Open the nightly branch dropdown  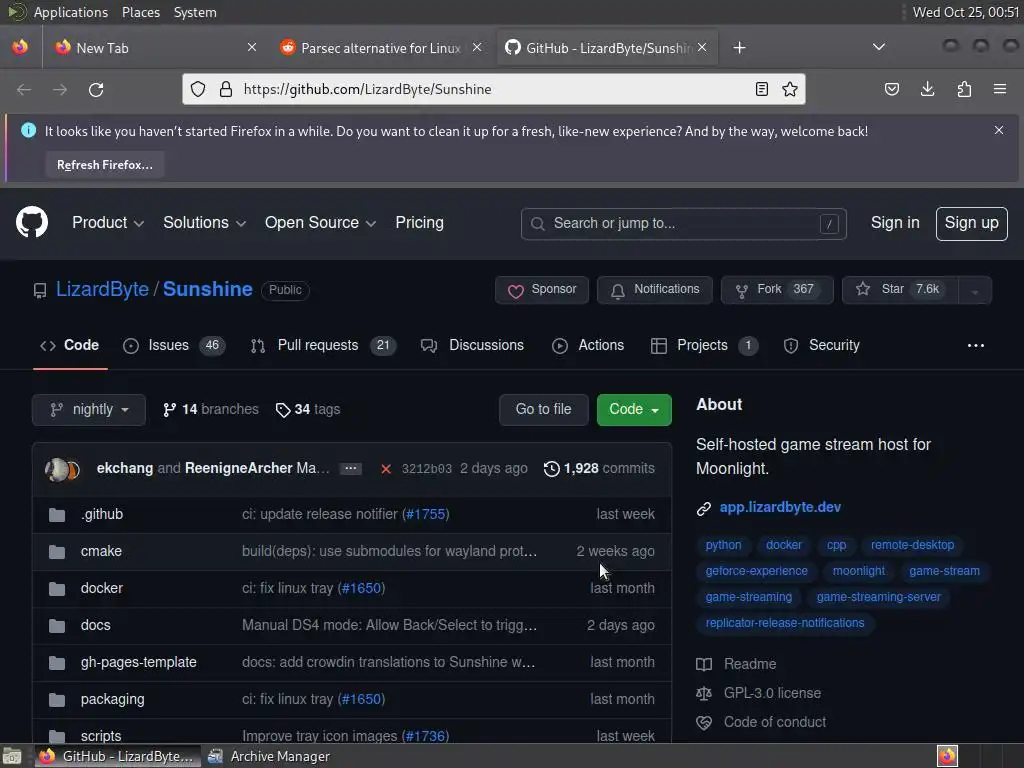coord(89,409)
